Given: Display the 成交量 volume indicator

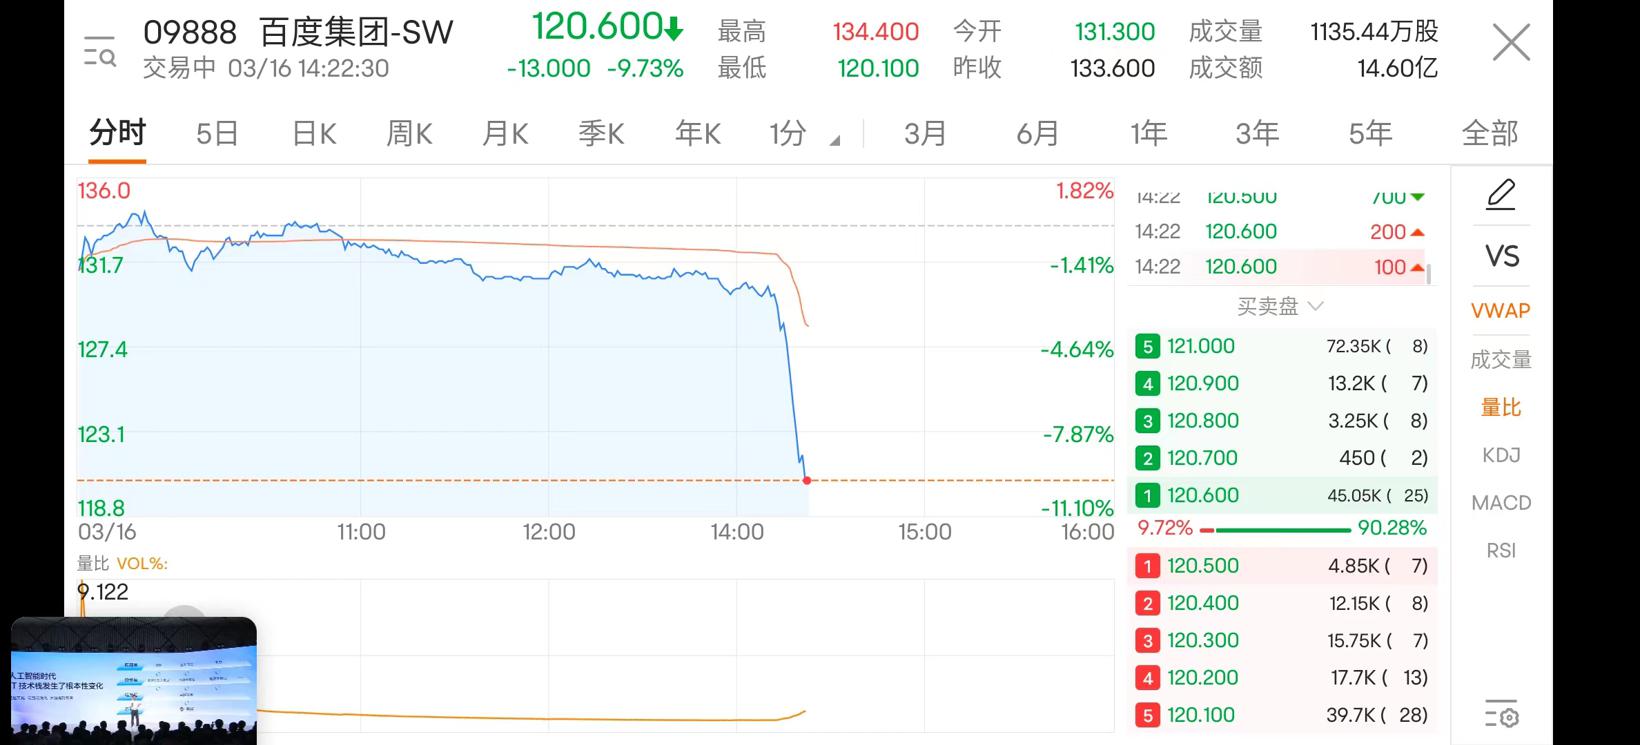Looking at the screenshot, I should click(x=1500, y=358).
